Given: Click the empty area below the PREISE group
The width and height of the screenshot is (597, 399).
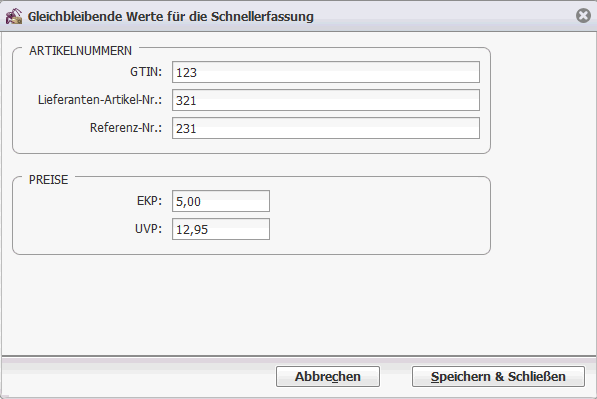Looking at the screenshot, I should click(251, 305).
